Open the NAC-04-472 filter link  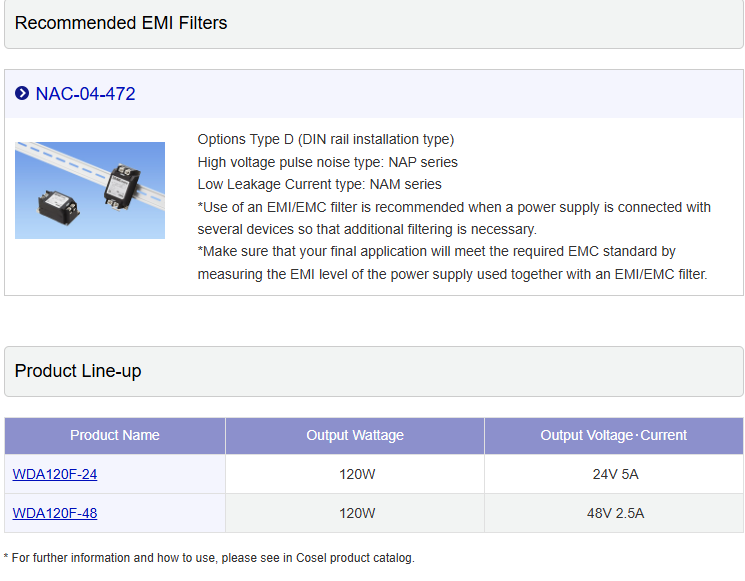click(x=86, y=94)
